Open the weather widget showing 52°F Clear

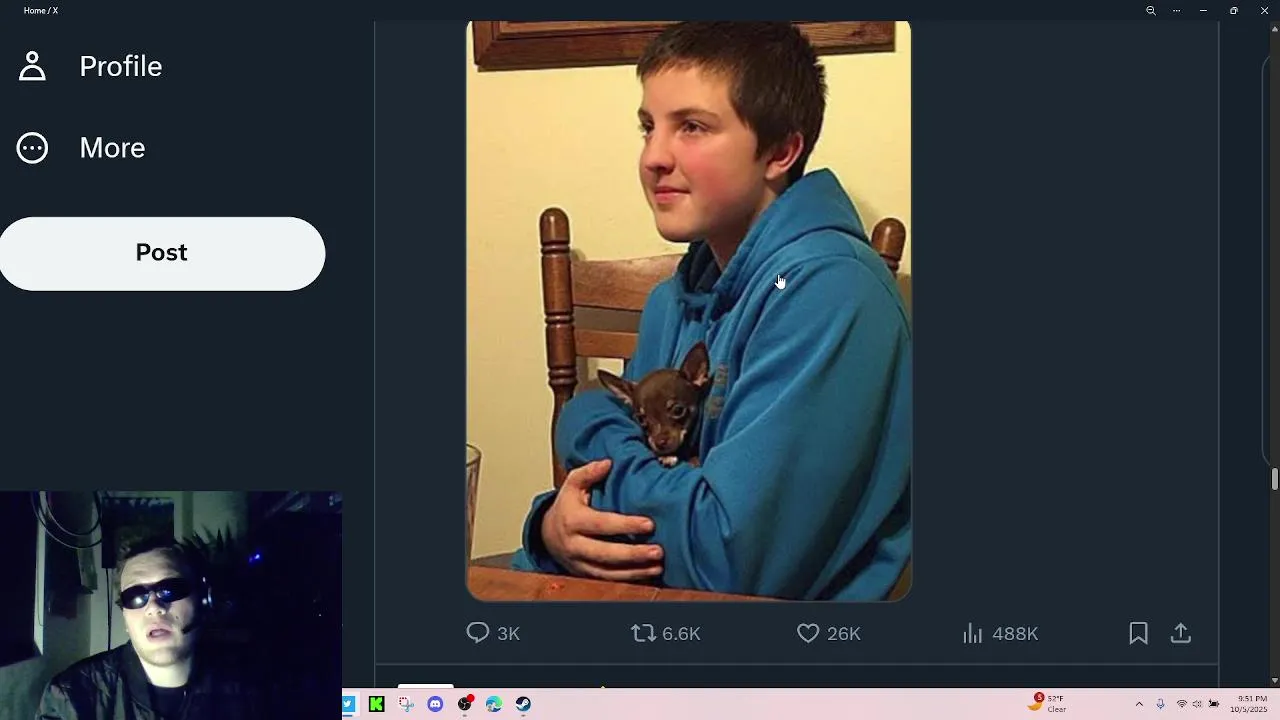click(1047, 703)
